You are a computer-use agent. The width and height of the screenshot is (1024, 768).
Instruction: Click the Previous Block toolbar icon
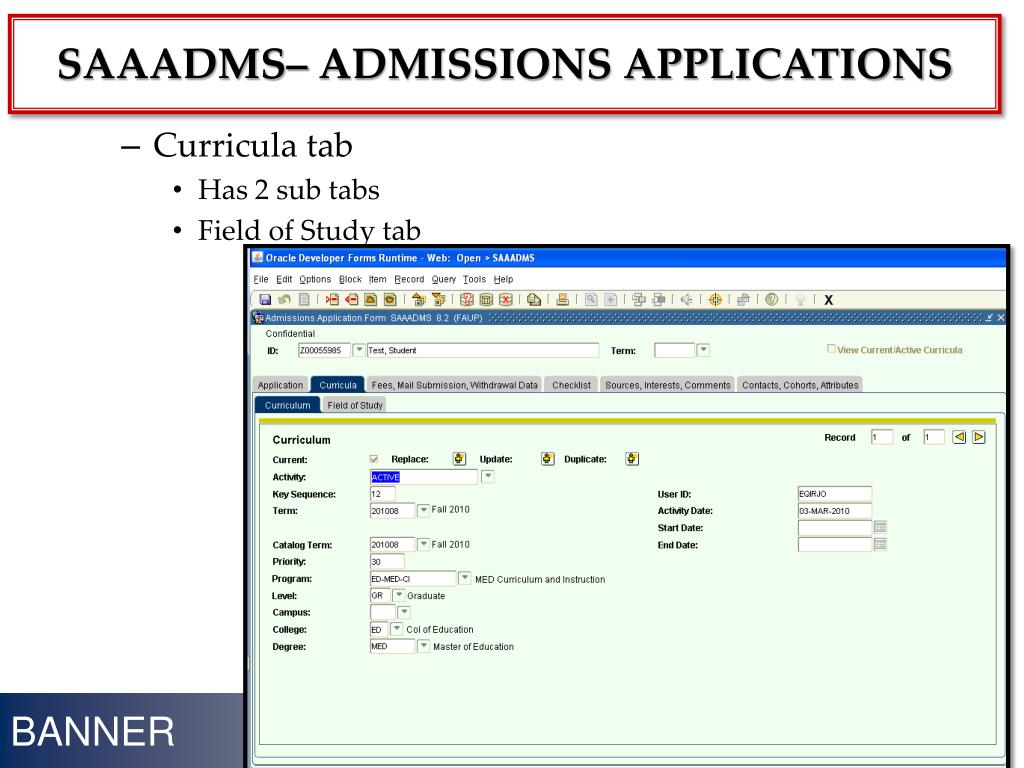coord(419,300)
